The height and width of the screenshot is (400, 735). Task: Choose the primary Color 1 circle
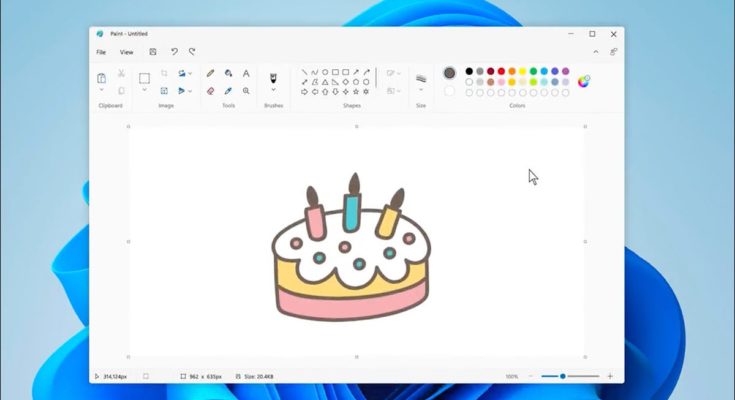(449, 73)
